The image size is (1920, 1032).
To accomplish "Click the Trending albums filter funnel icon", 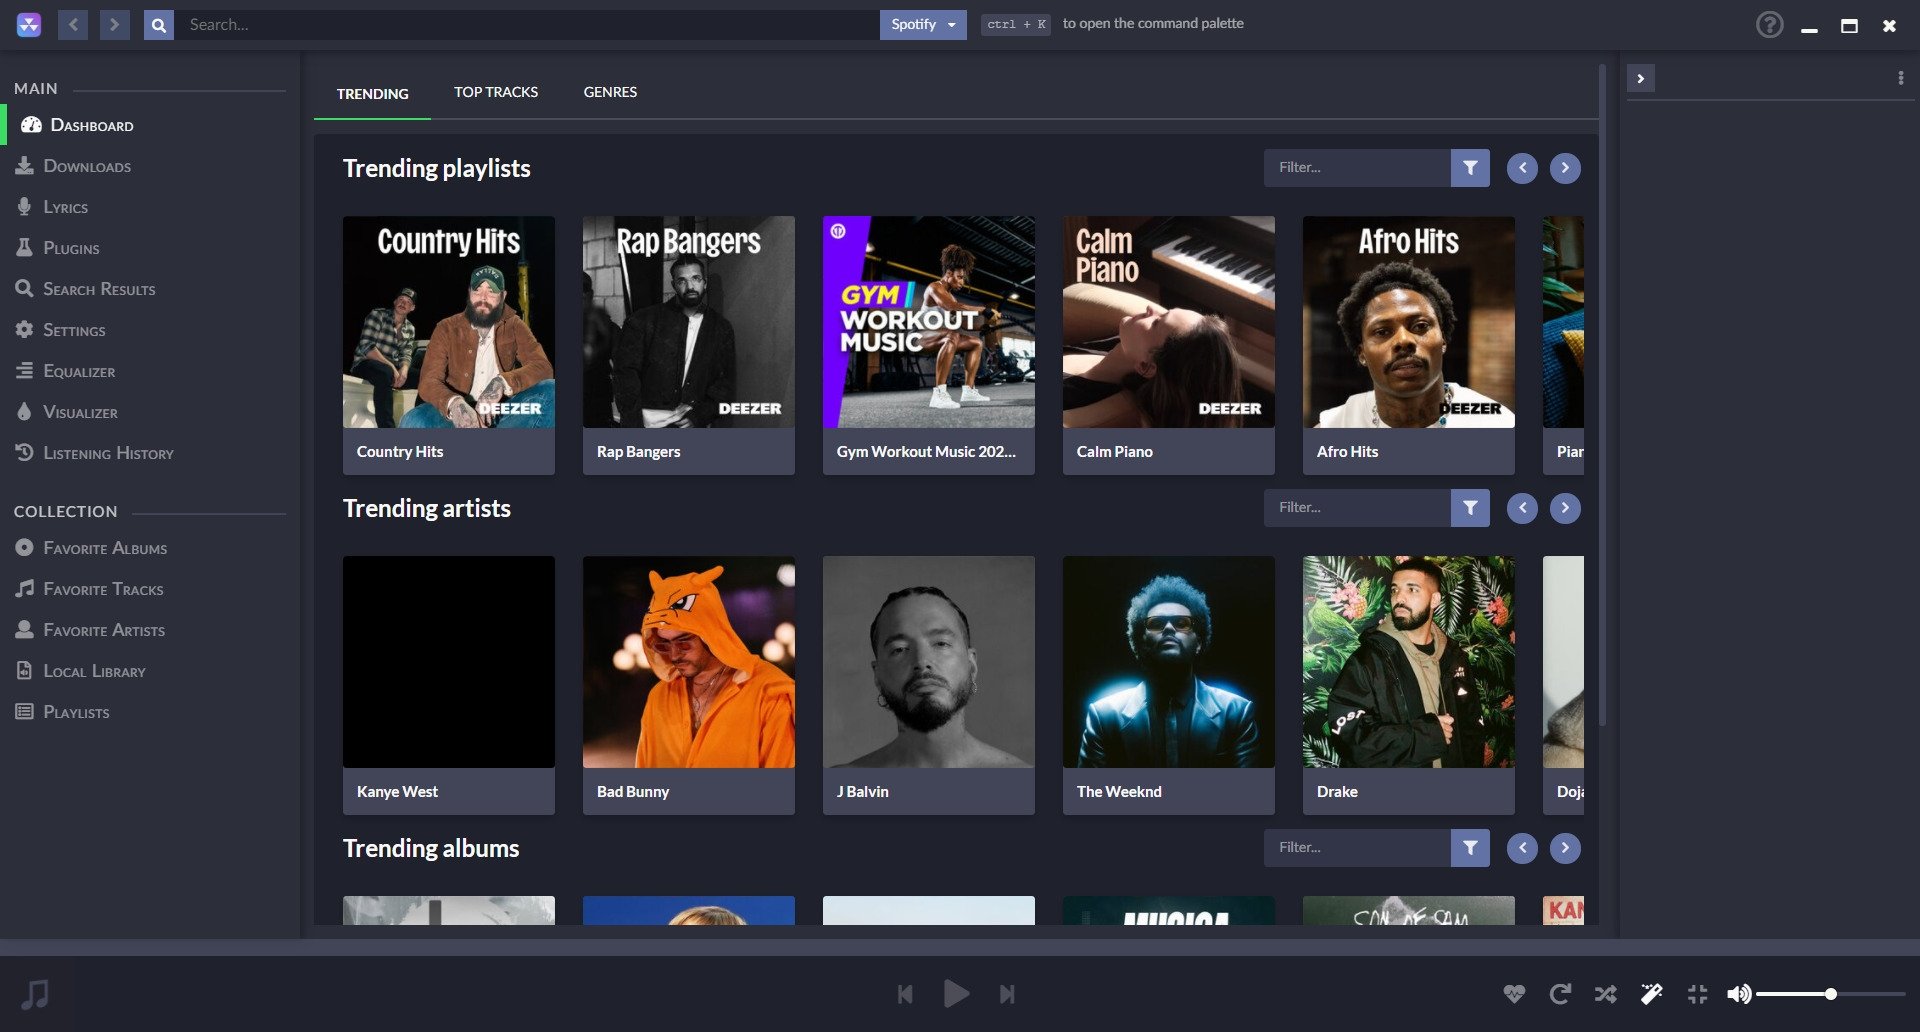I will tap(1470, 848).
